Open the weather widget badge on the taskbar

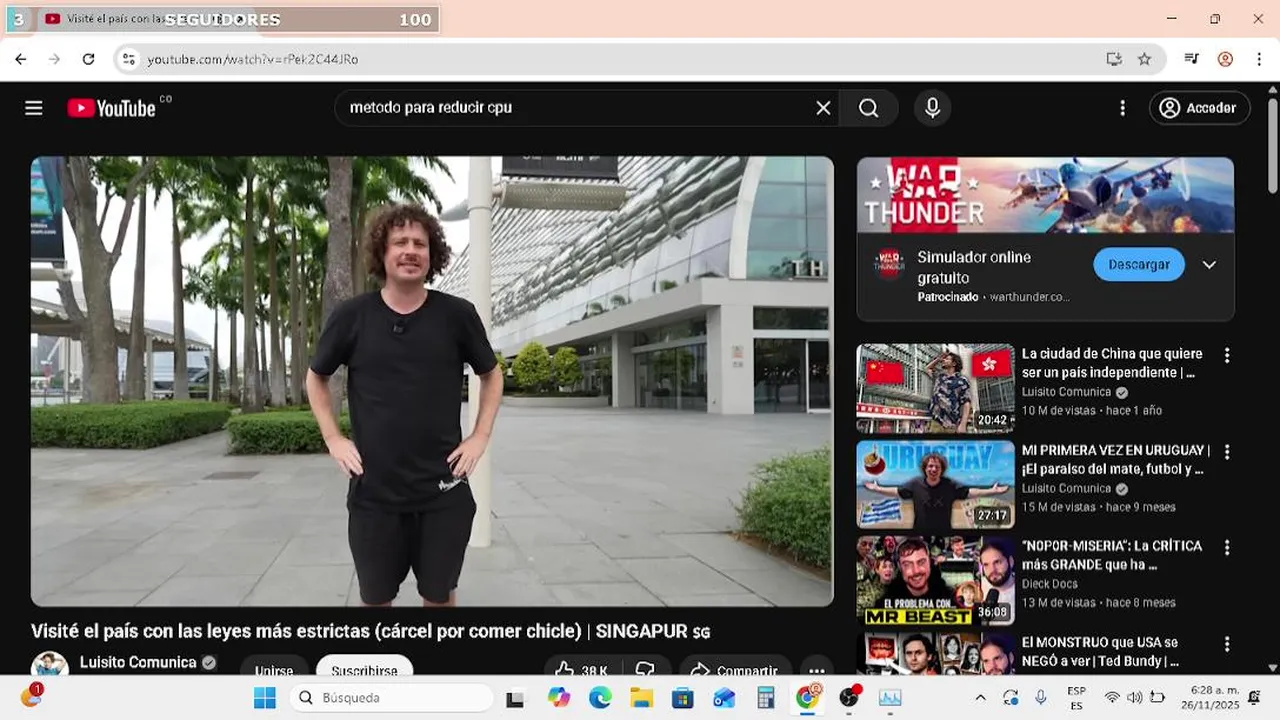[32, 696]
